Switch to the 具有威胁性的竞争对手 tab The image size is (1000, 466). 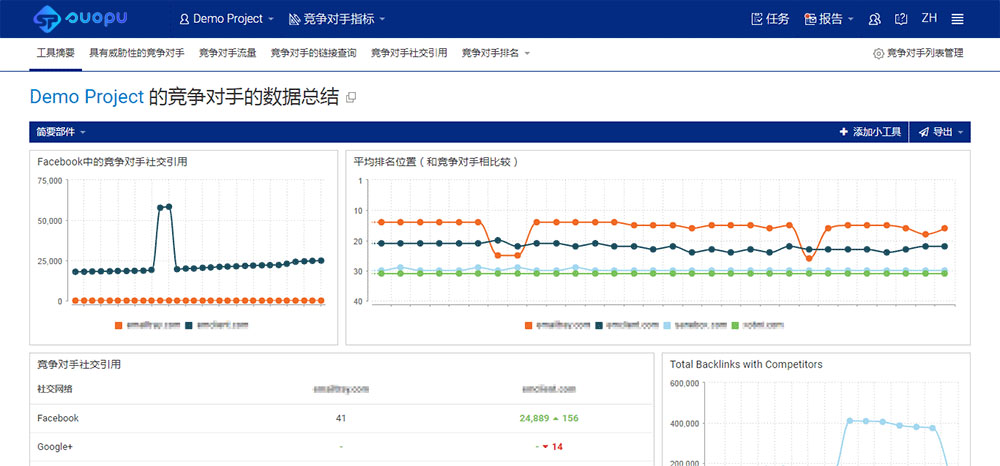tap(136, 54)
